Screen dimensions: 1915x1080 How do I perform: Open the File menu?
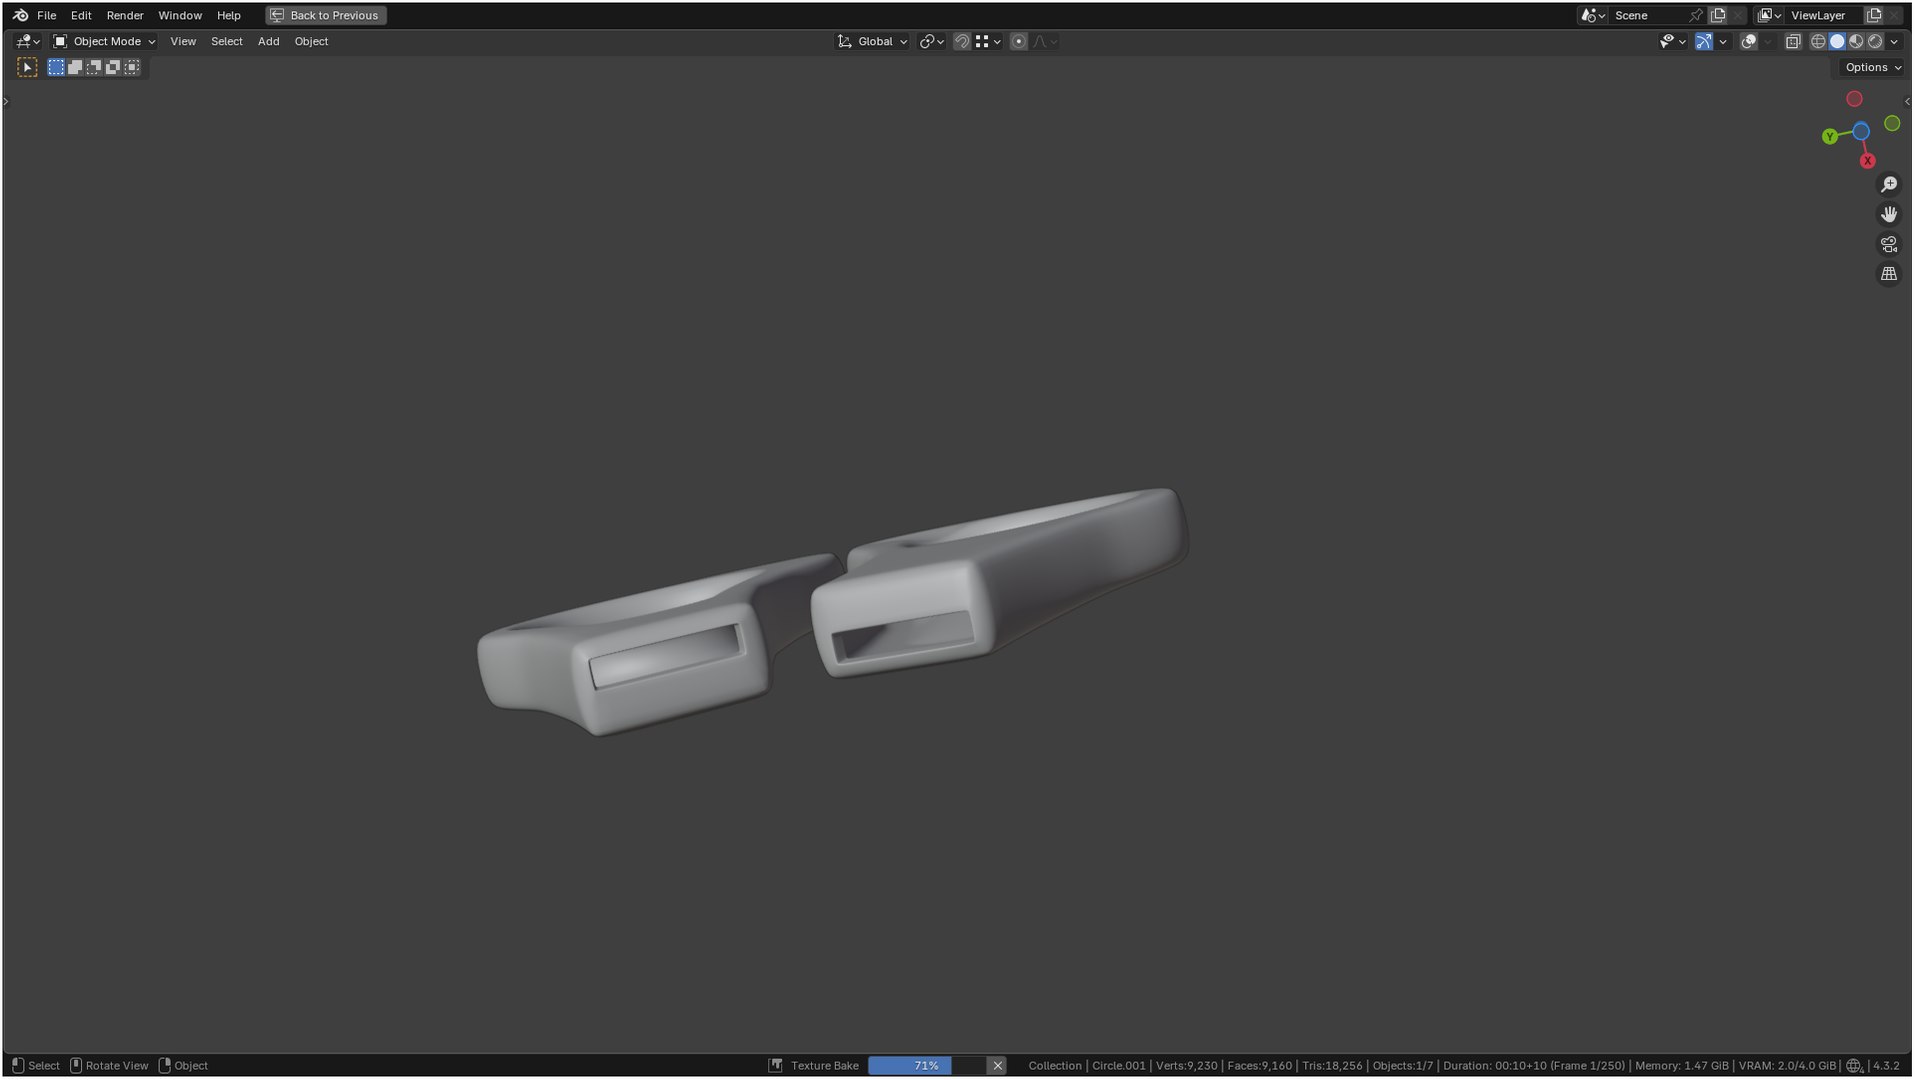point(46,15)
